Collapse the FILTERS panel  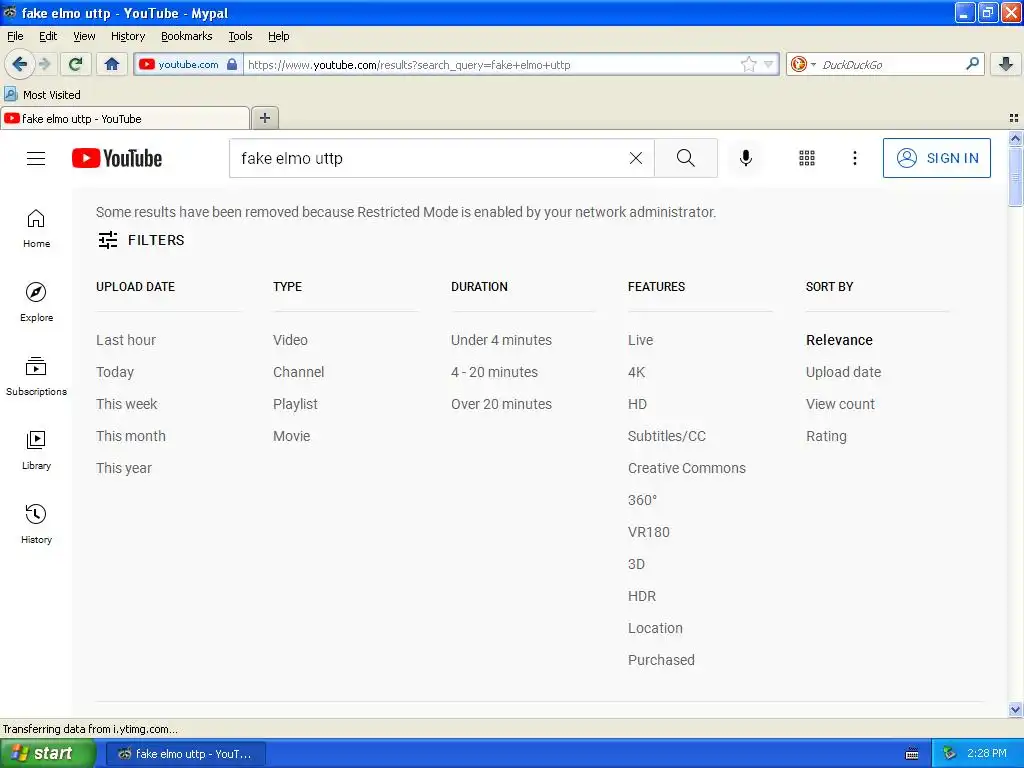click(x=141, y=240)
